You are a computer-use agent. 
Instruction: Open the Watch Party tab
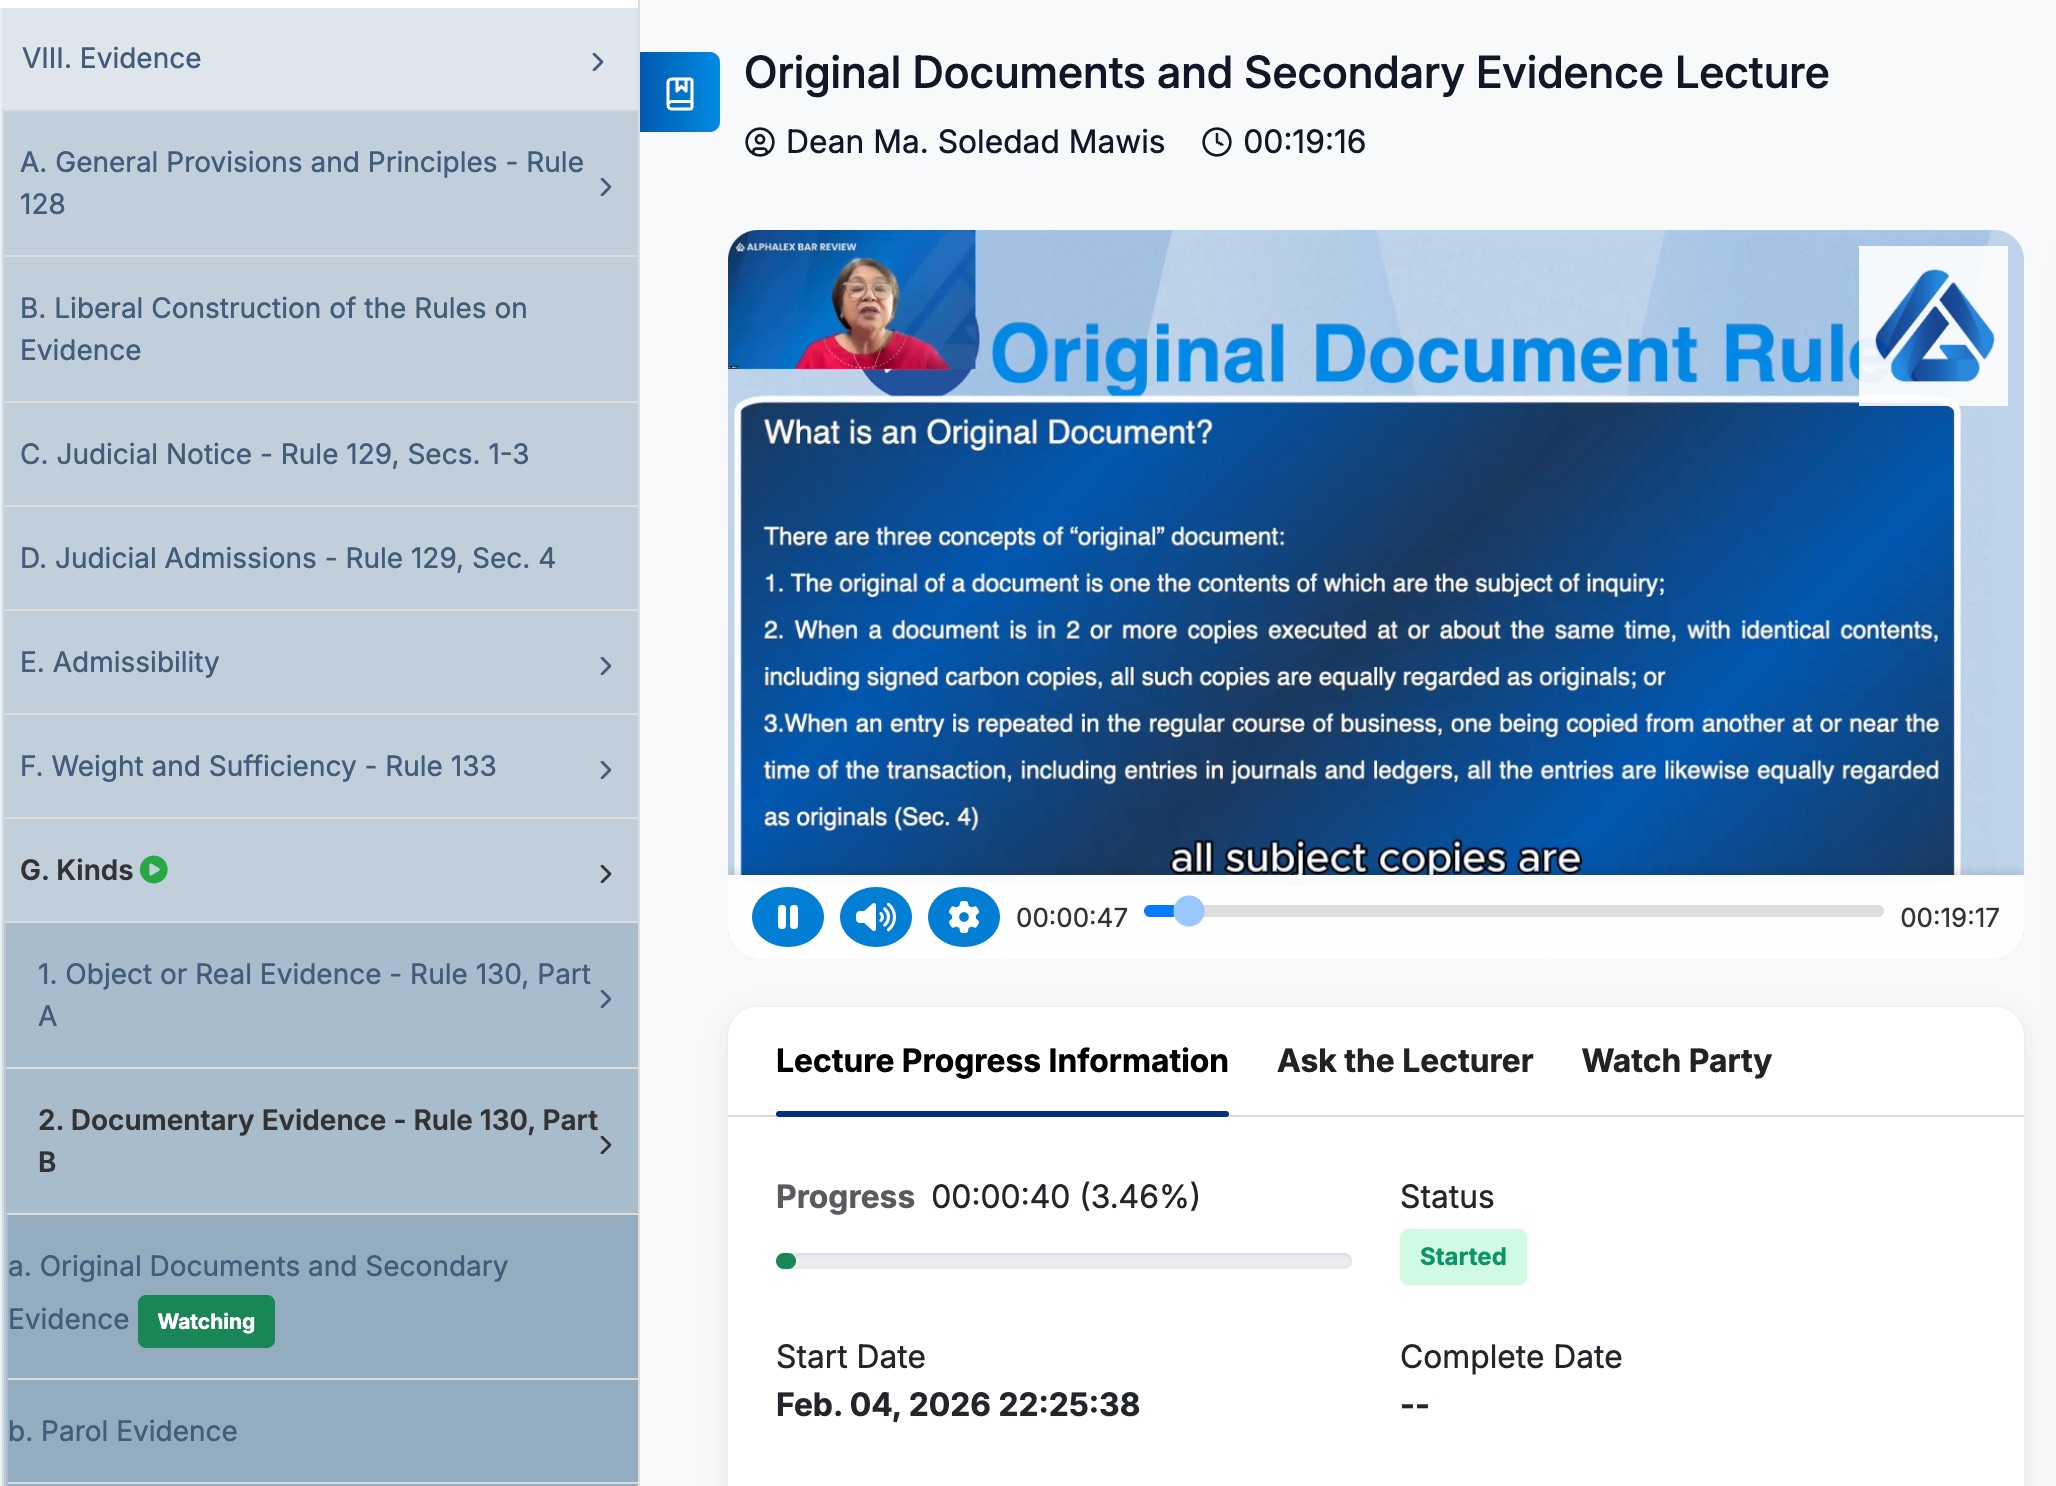point(1676,1060)
